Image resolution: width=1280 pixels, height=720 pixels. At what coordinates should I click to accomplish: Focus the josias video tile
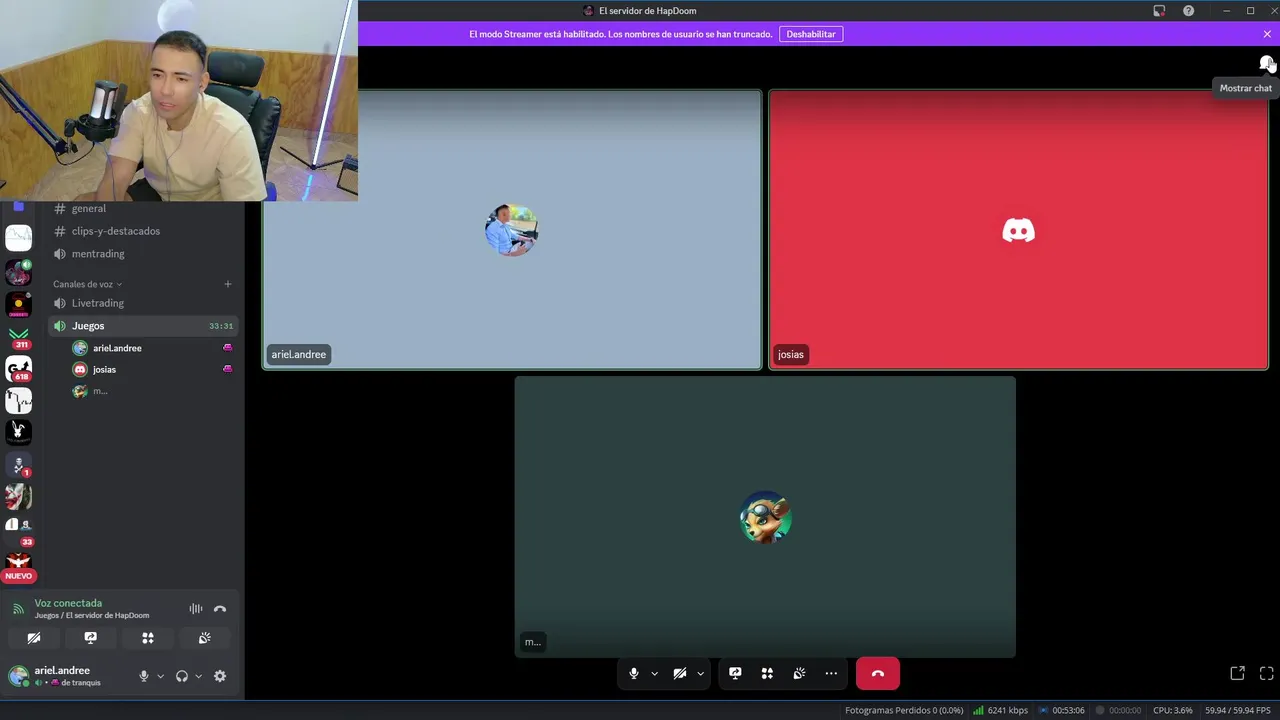point(1018,230)
